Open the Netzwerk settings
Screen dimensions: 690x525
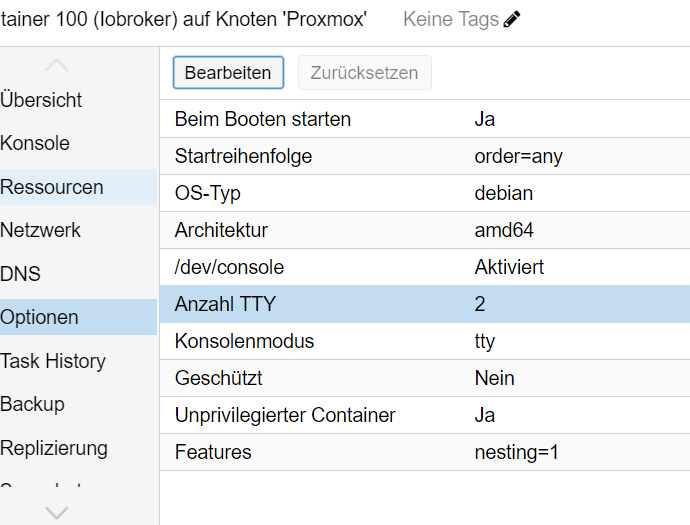[x=41, y=230]
